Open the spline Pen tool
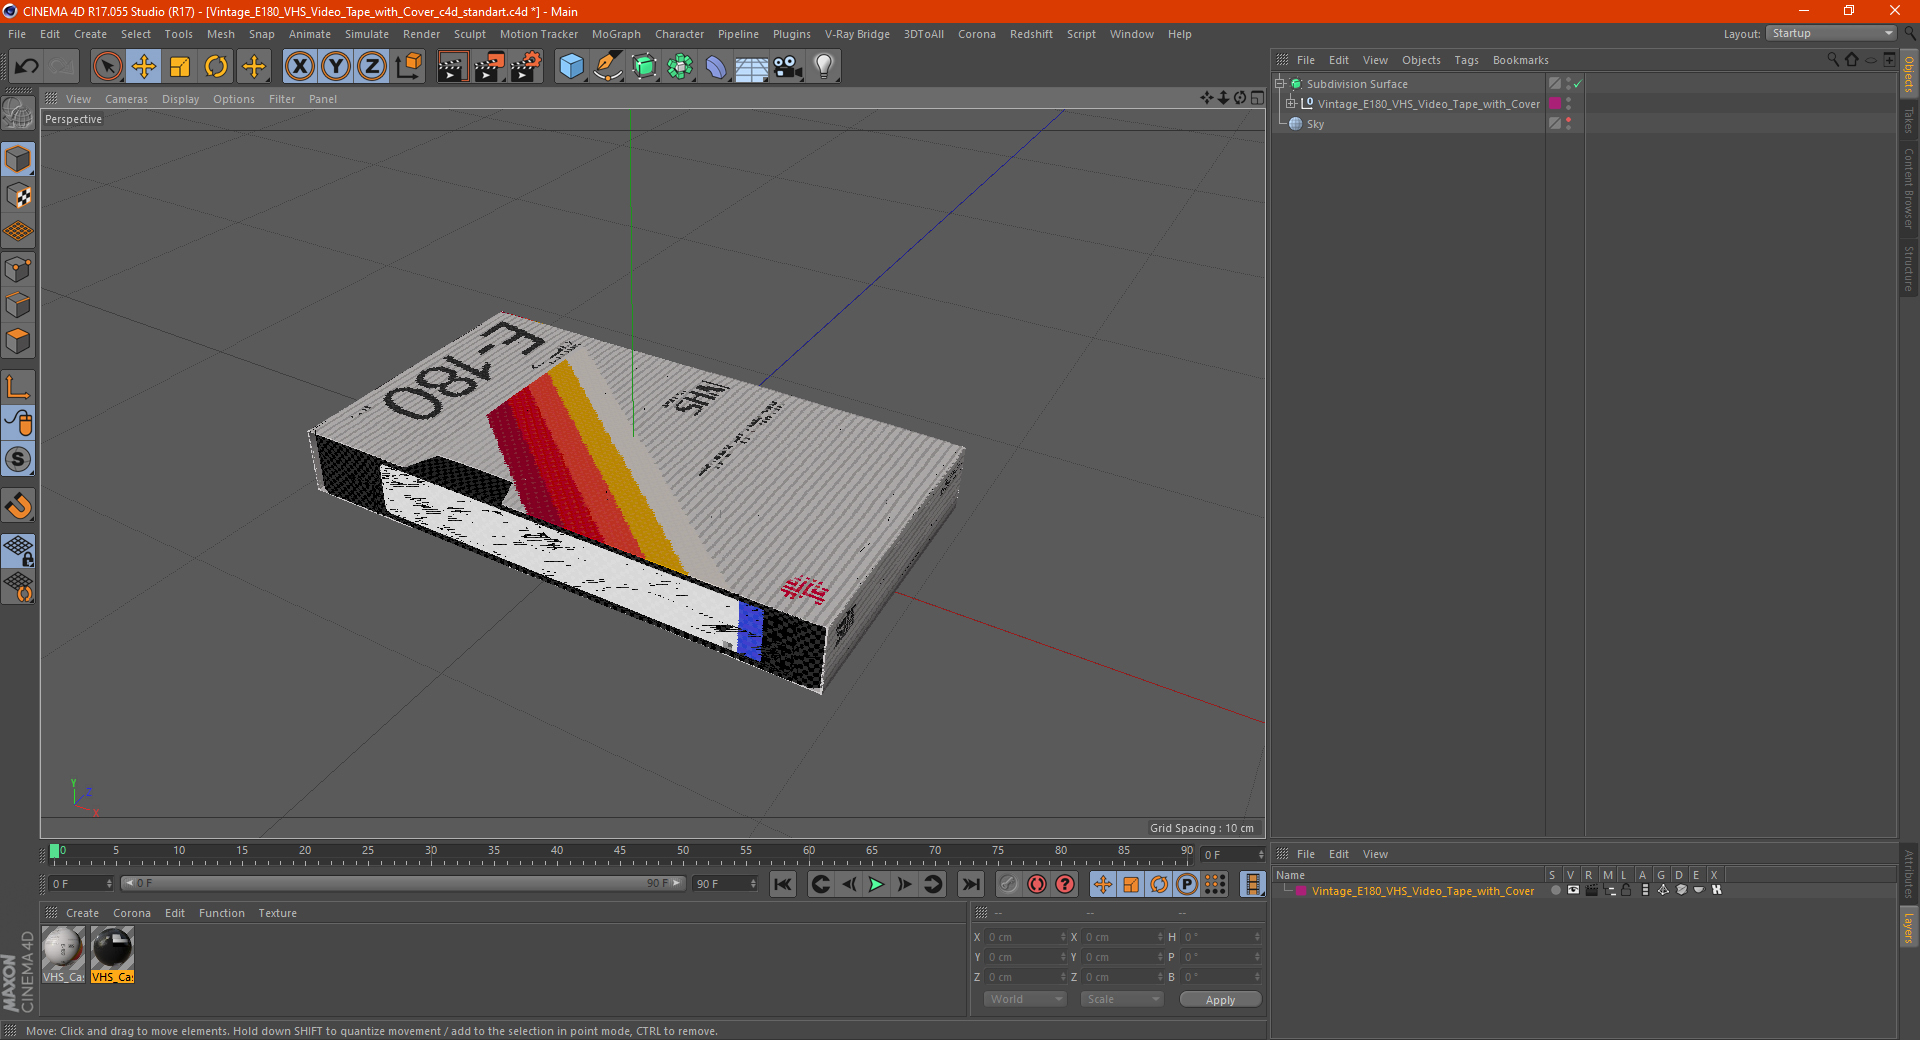Image resolution: width=1920 pixels, height=1040 pixels. (608, 67)
